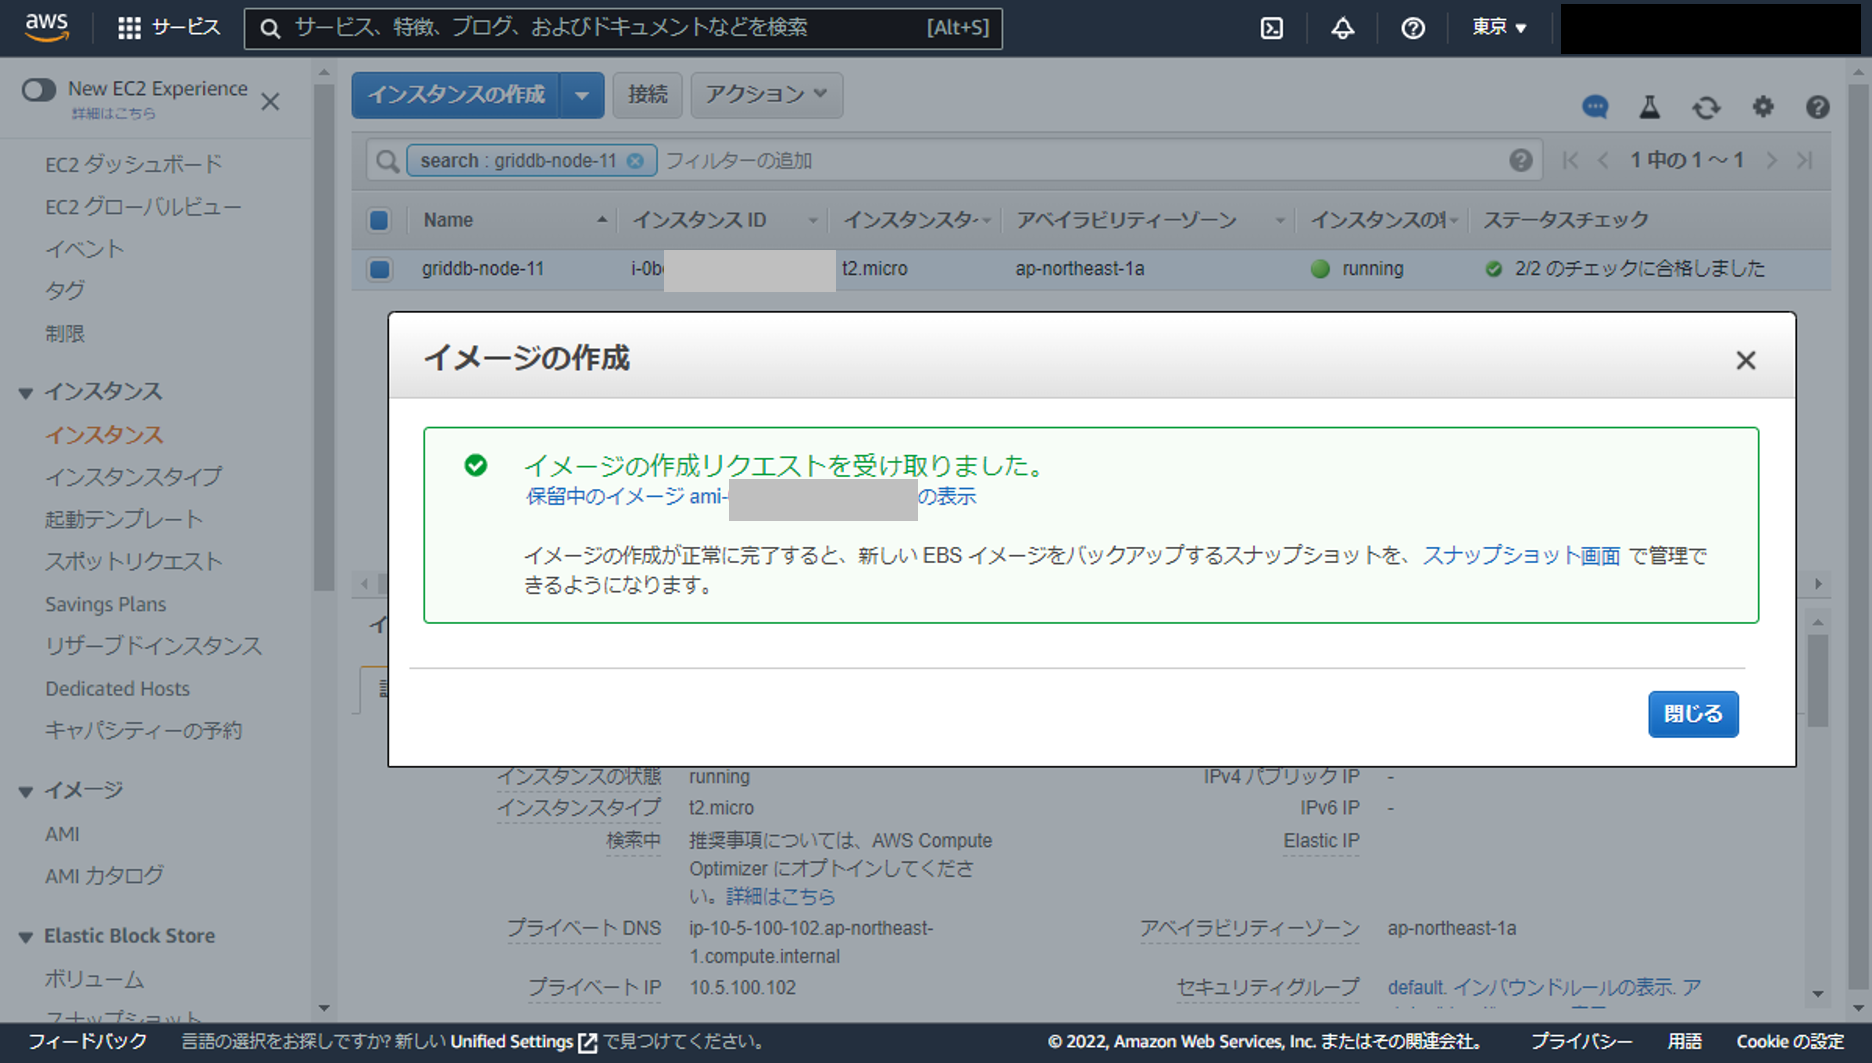Open AMI in the sidebar
Viewport: 1872px width, 1063px height.
tap(62, 833)
